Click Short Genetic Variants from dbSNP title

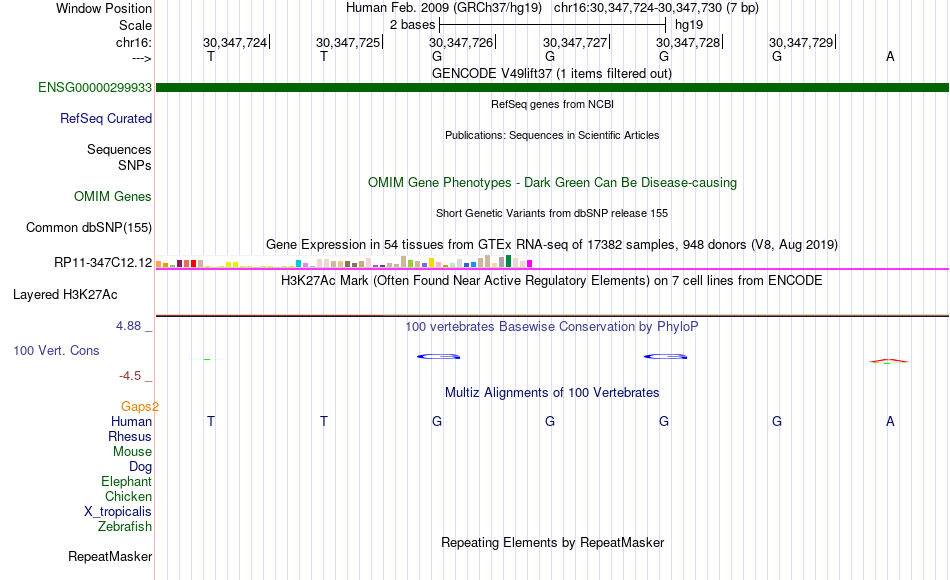(x=552, y=213)
